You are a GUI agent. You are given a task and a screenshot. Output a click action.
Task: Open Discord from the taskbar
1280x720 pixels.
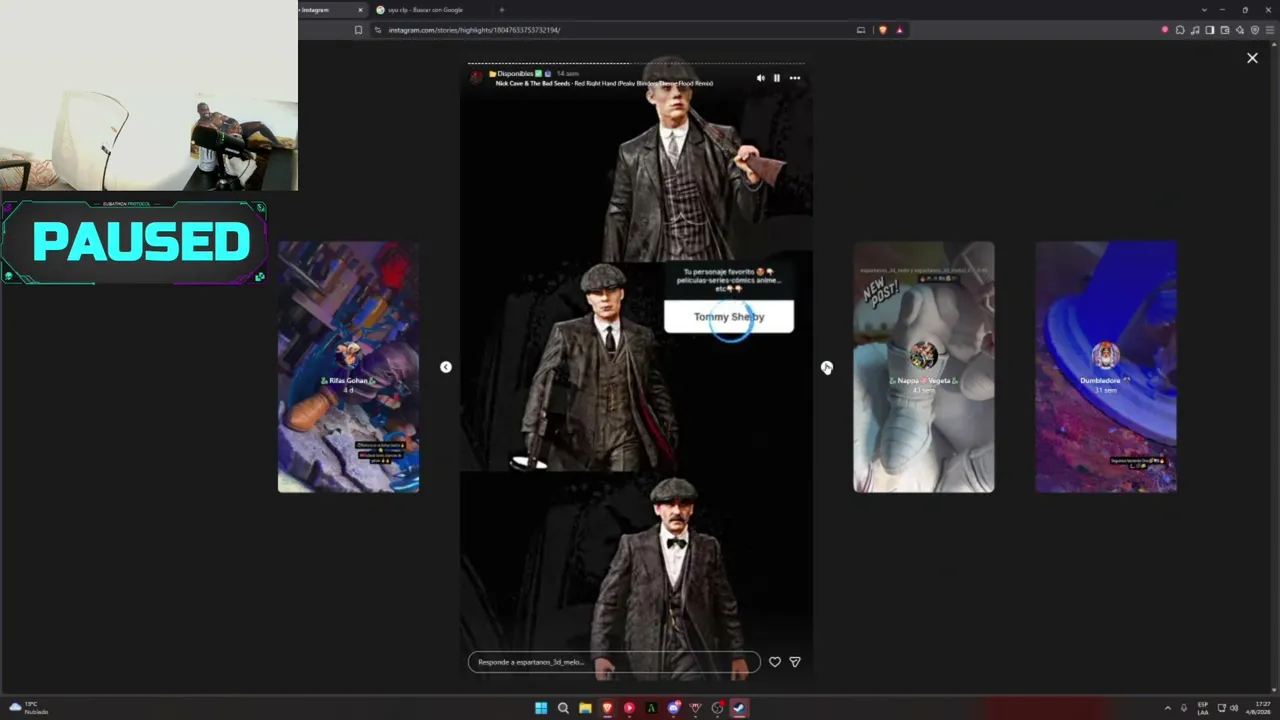tap(673, 708)
